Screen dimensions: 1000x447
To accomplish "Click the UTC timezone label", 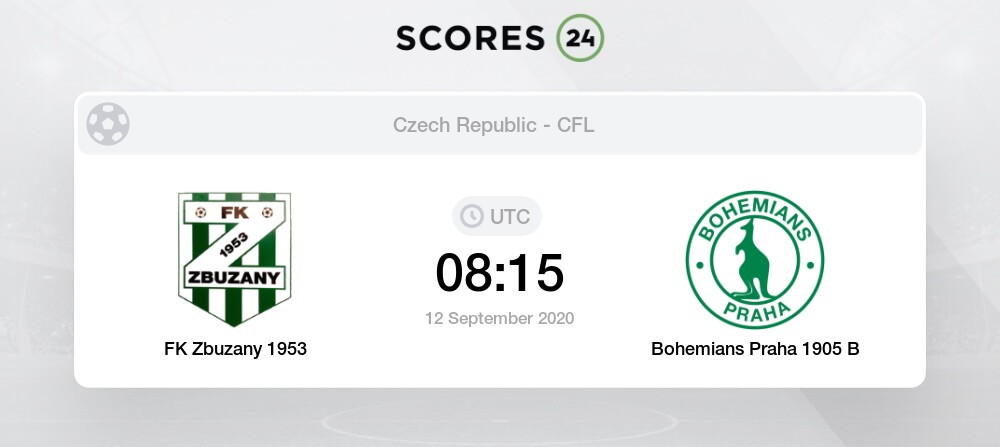I will pos(509,216).
